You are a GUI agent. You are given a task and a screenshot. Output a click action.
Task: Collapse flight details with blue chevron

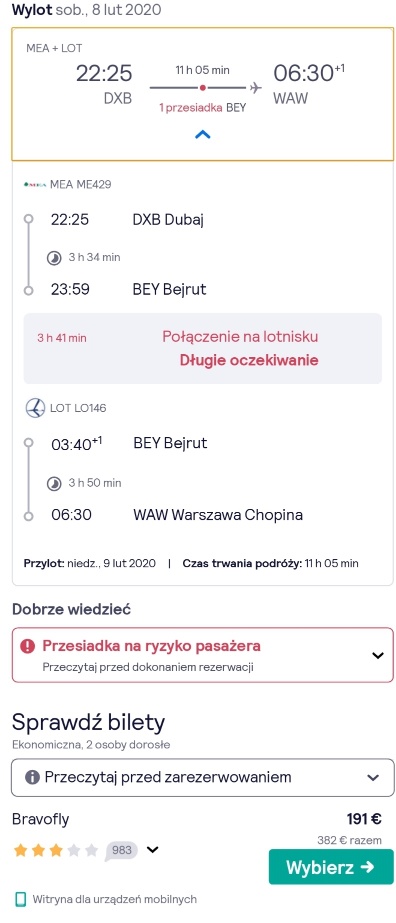coord(202,135)
